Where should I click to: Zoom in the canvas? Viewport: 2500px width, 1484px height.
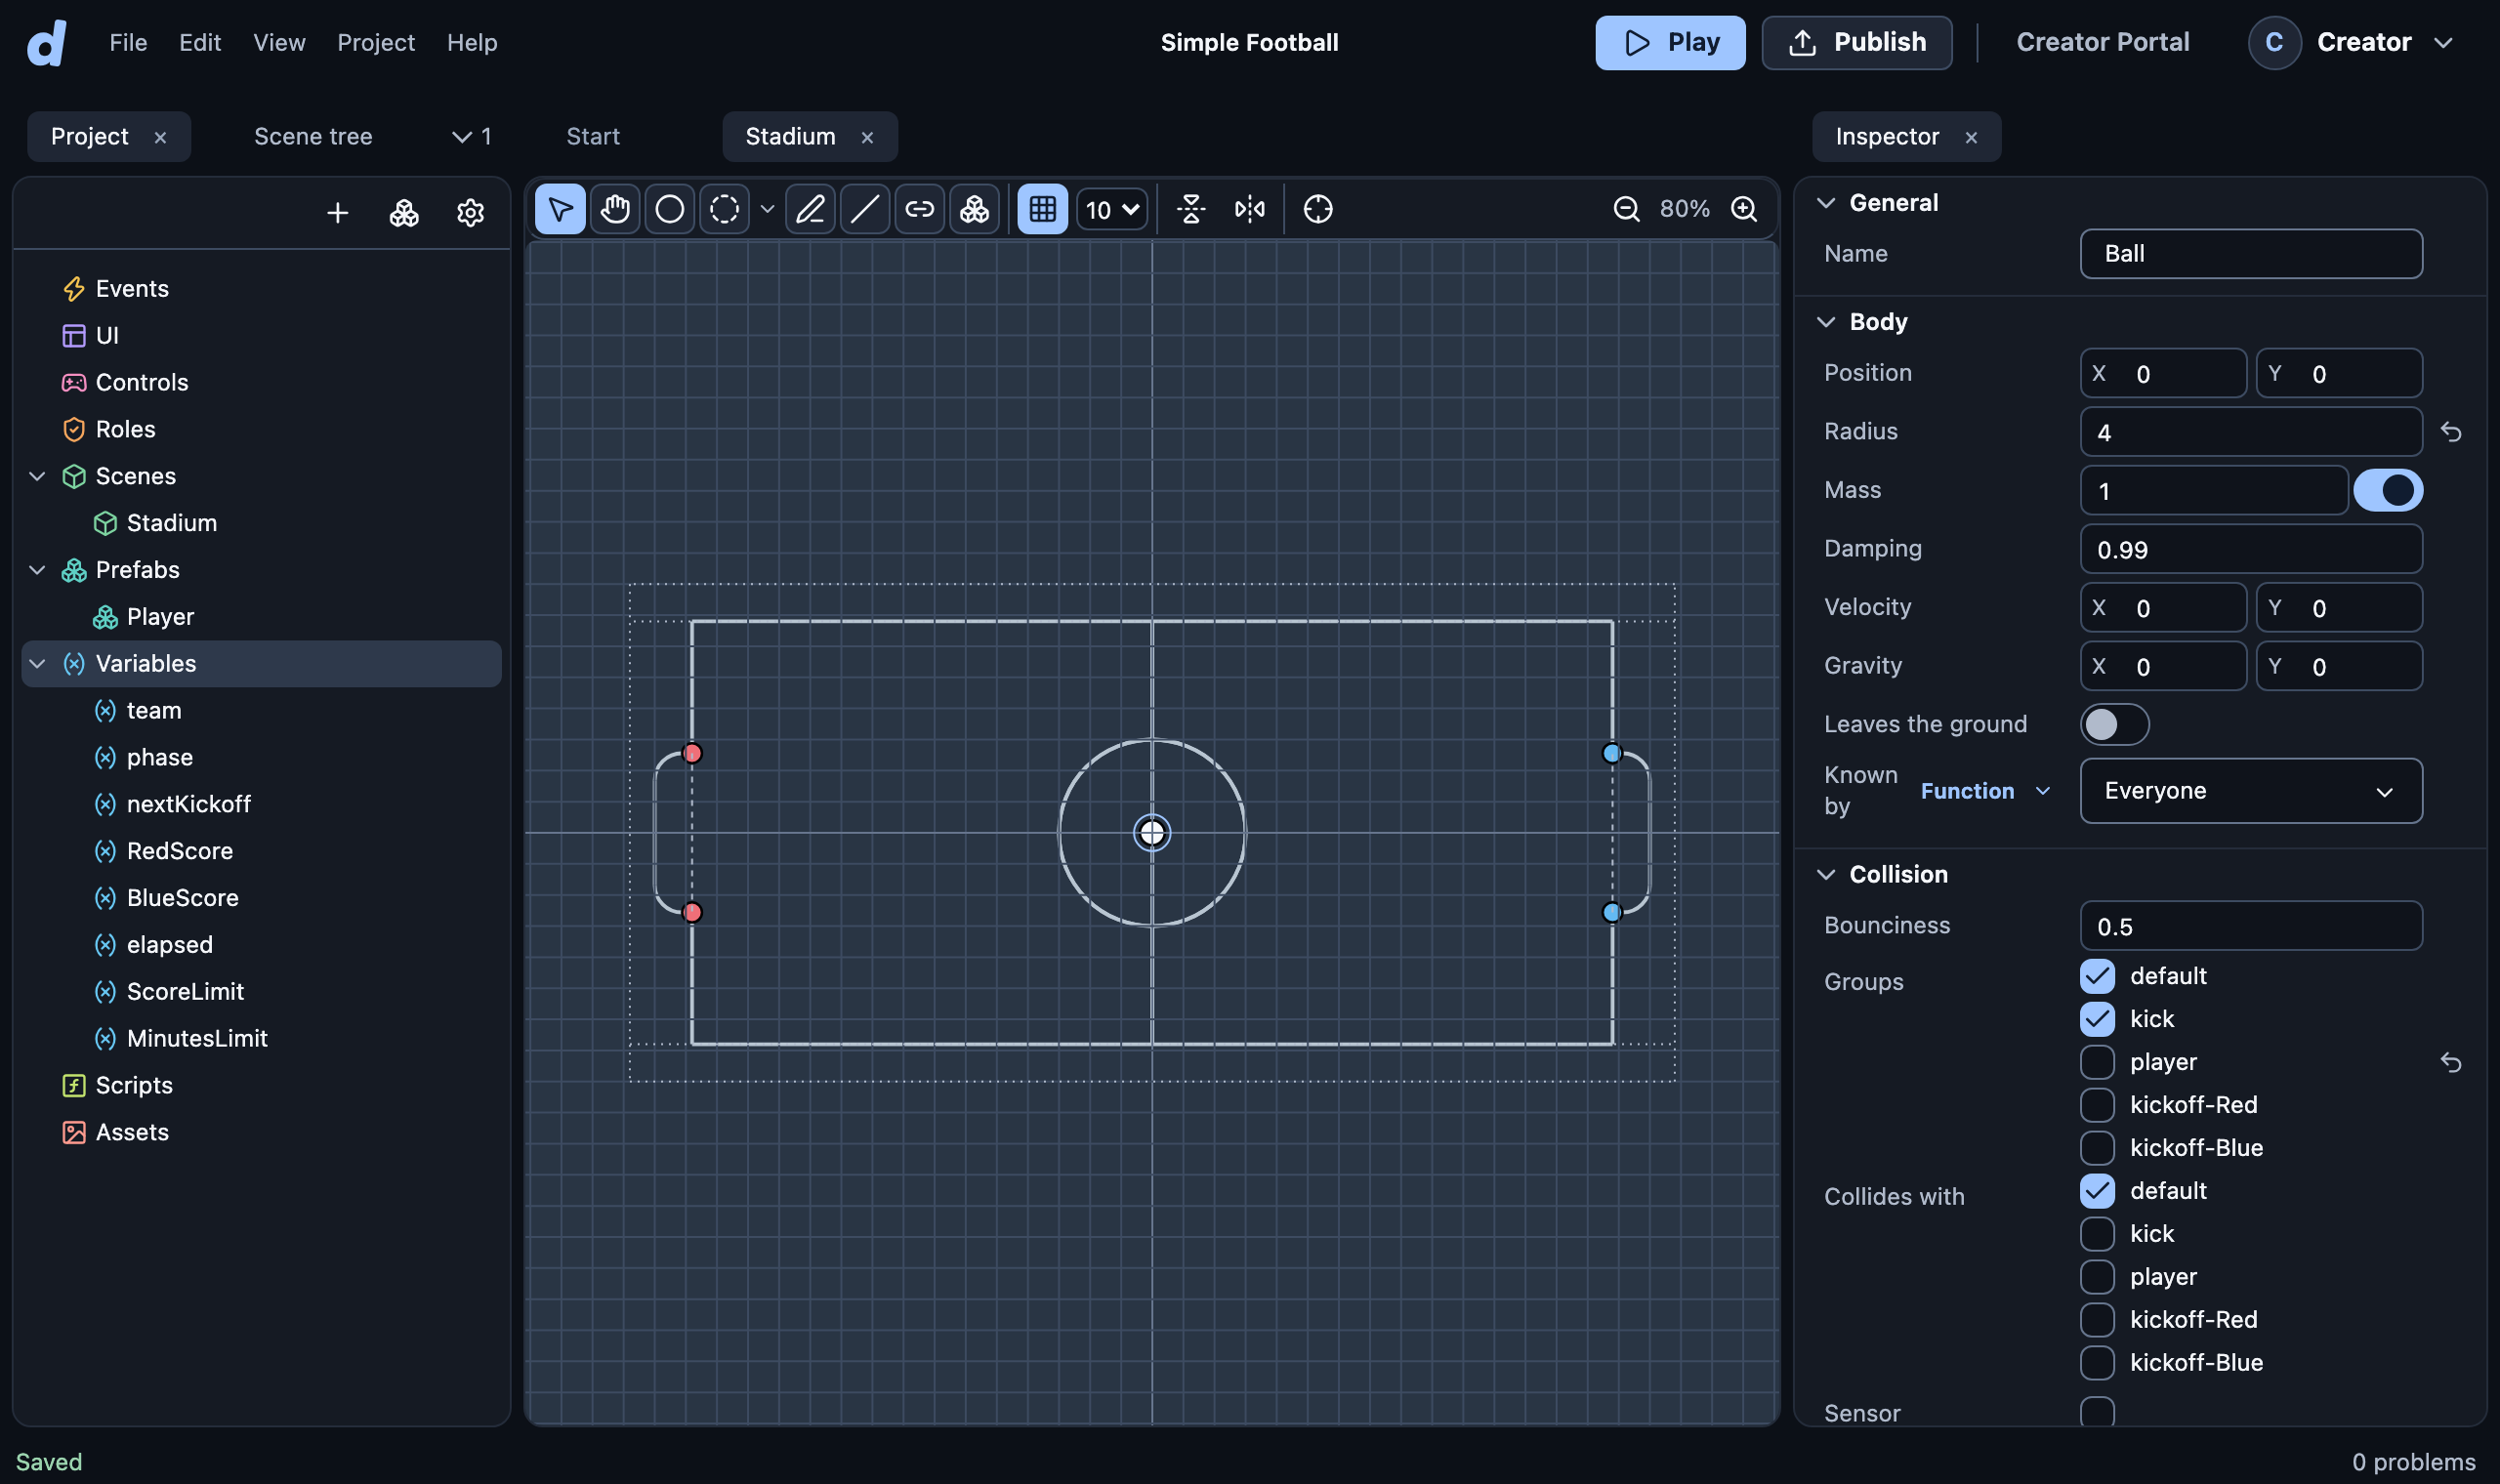point(1744,209)
